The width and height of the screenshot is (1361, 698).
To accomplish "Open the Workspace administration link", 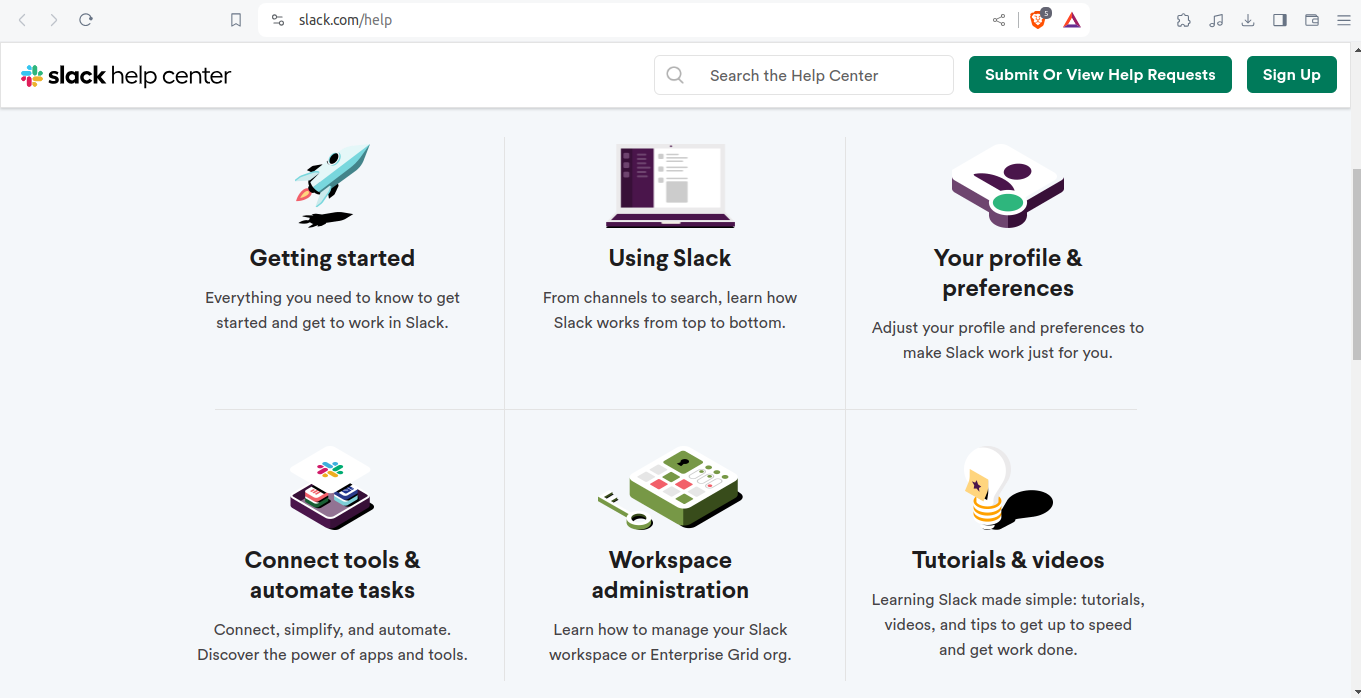I will pyautogui.click(x=670, y=575).
